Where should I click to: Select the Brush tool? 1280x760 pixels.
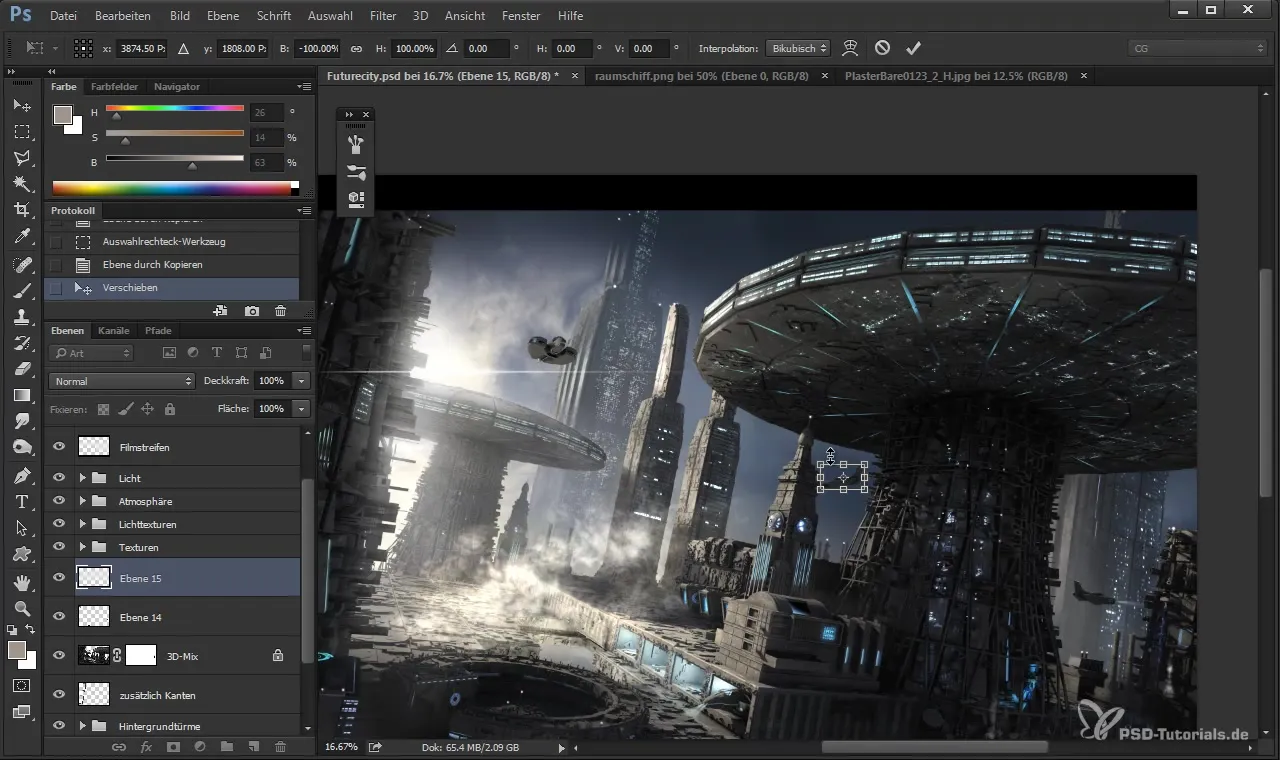coord(22,291)
